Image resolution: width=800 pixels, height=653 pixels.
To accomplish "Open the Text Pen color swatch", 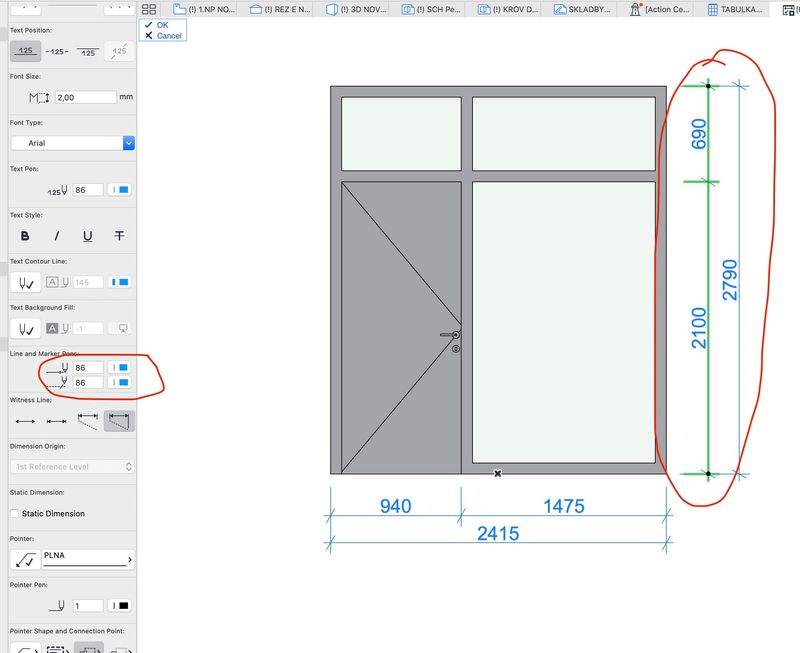I will pos(120,190).
